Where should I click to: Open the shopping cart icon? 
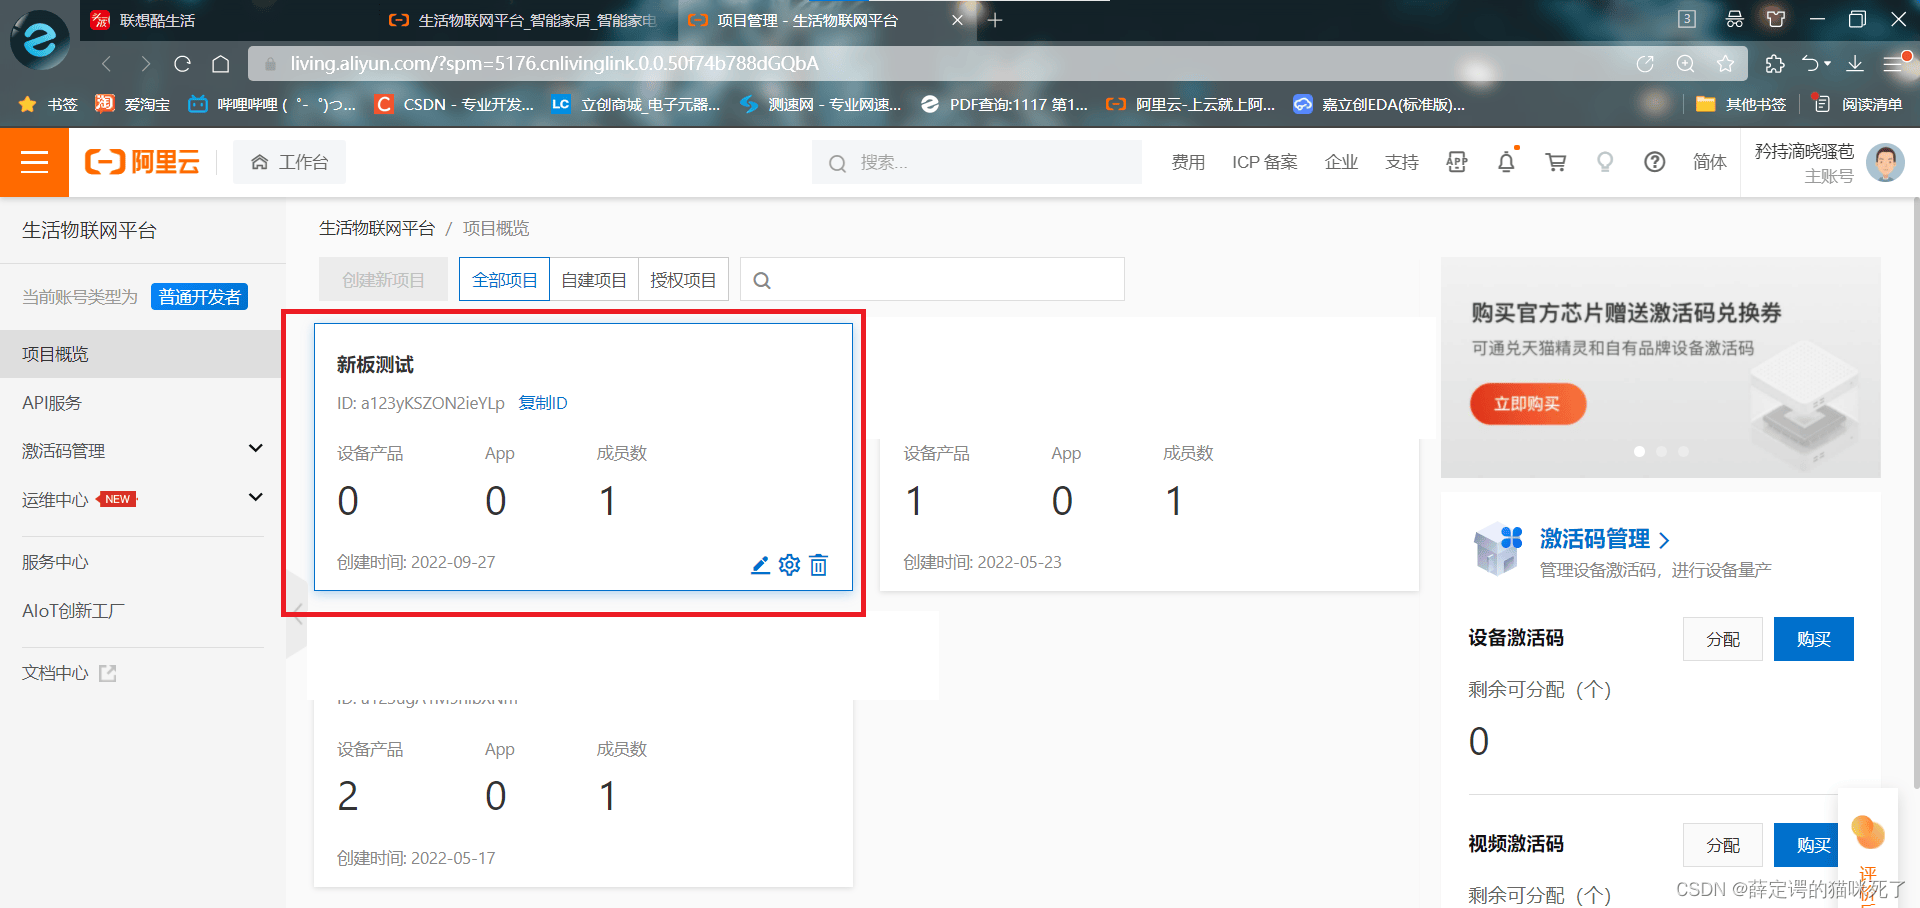tap(1556, 162)
